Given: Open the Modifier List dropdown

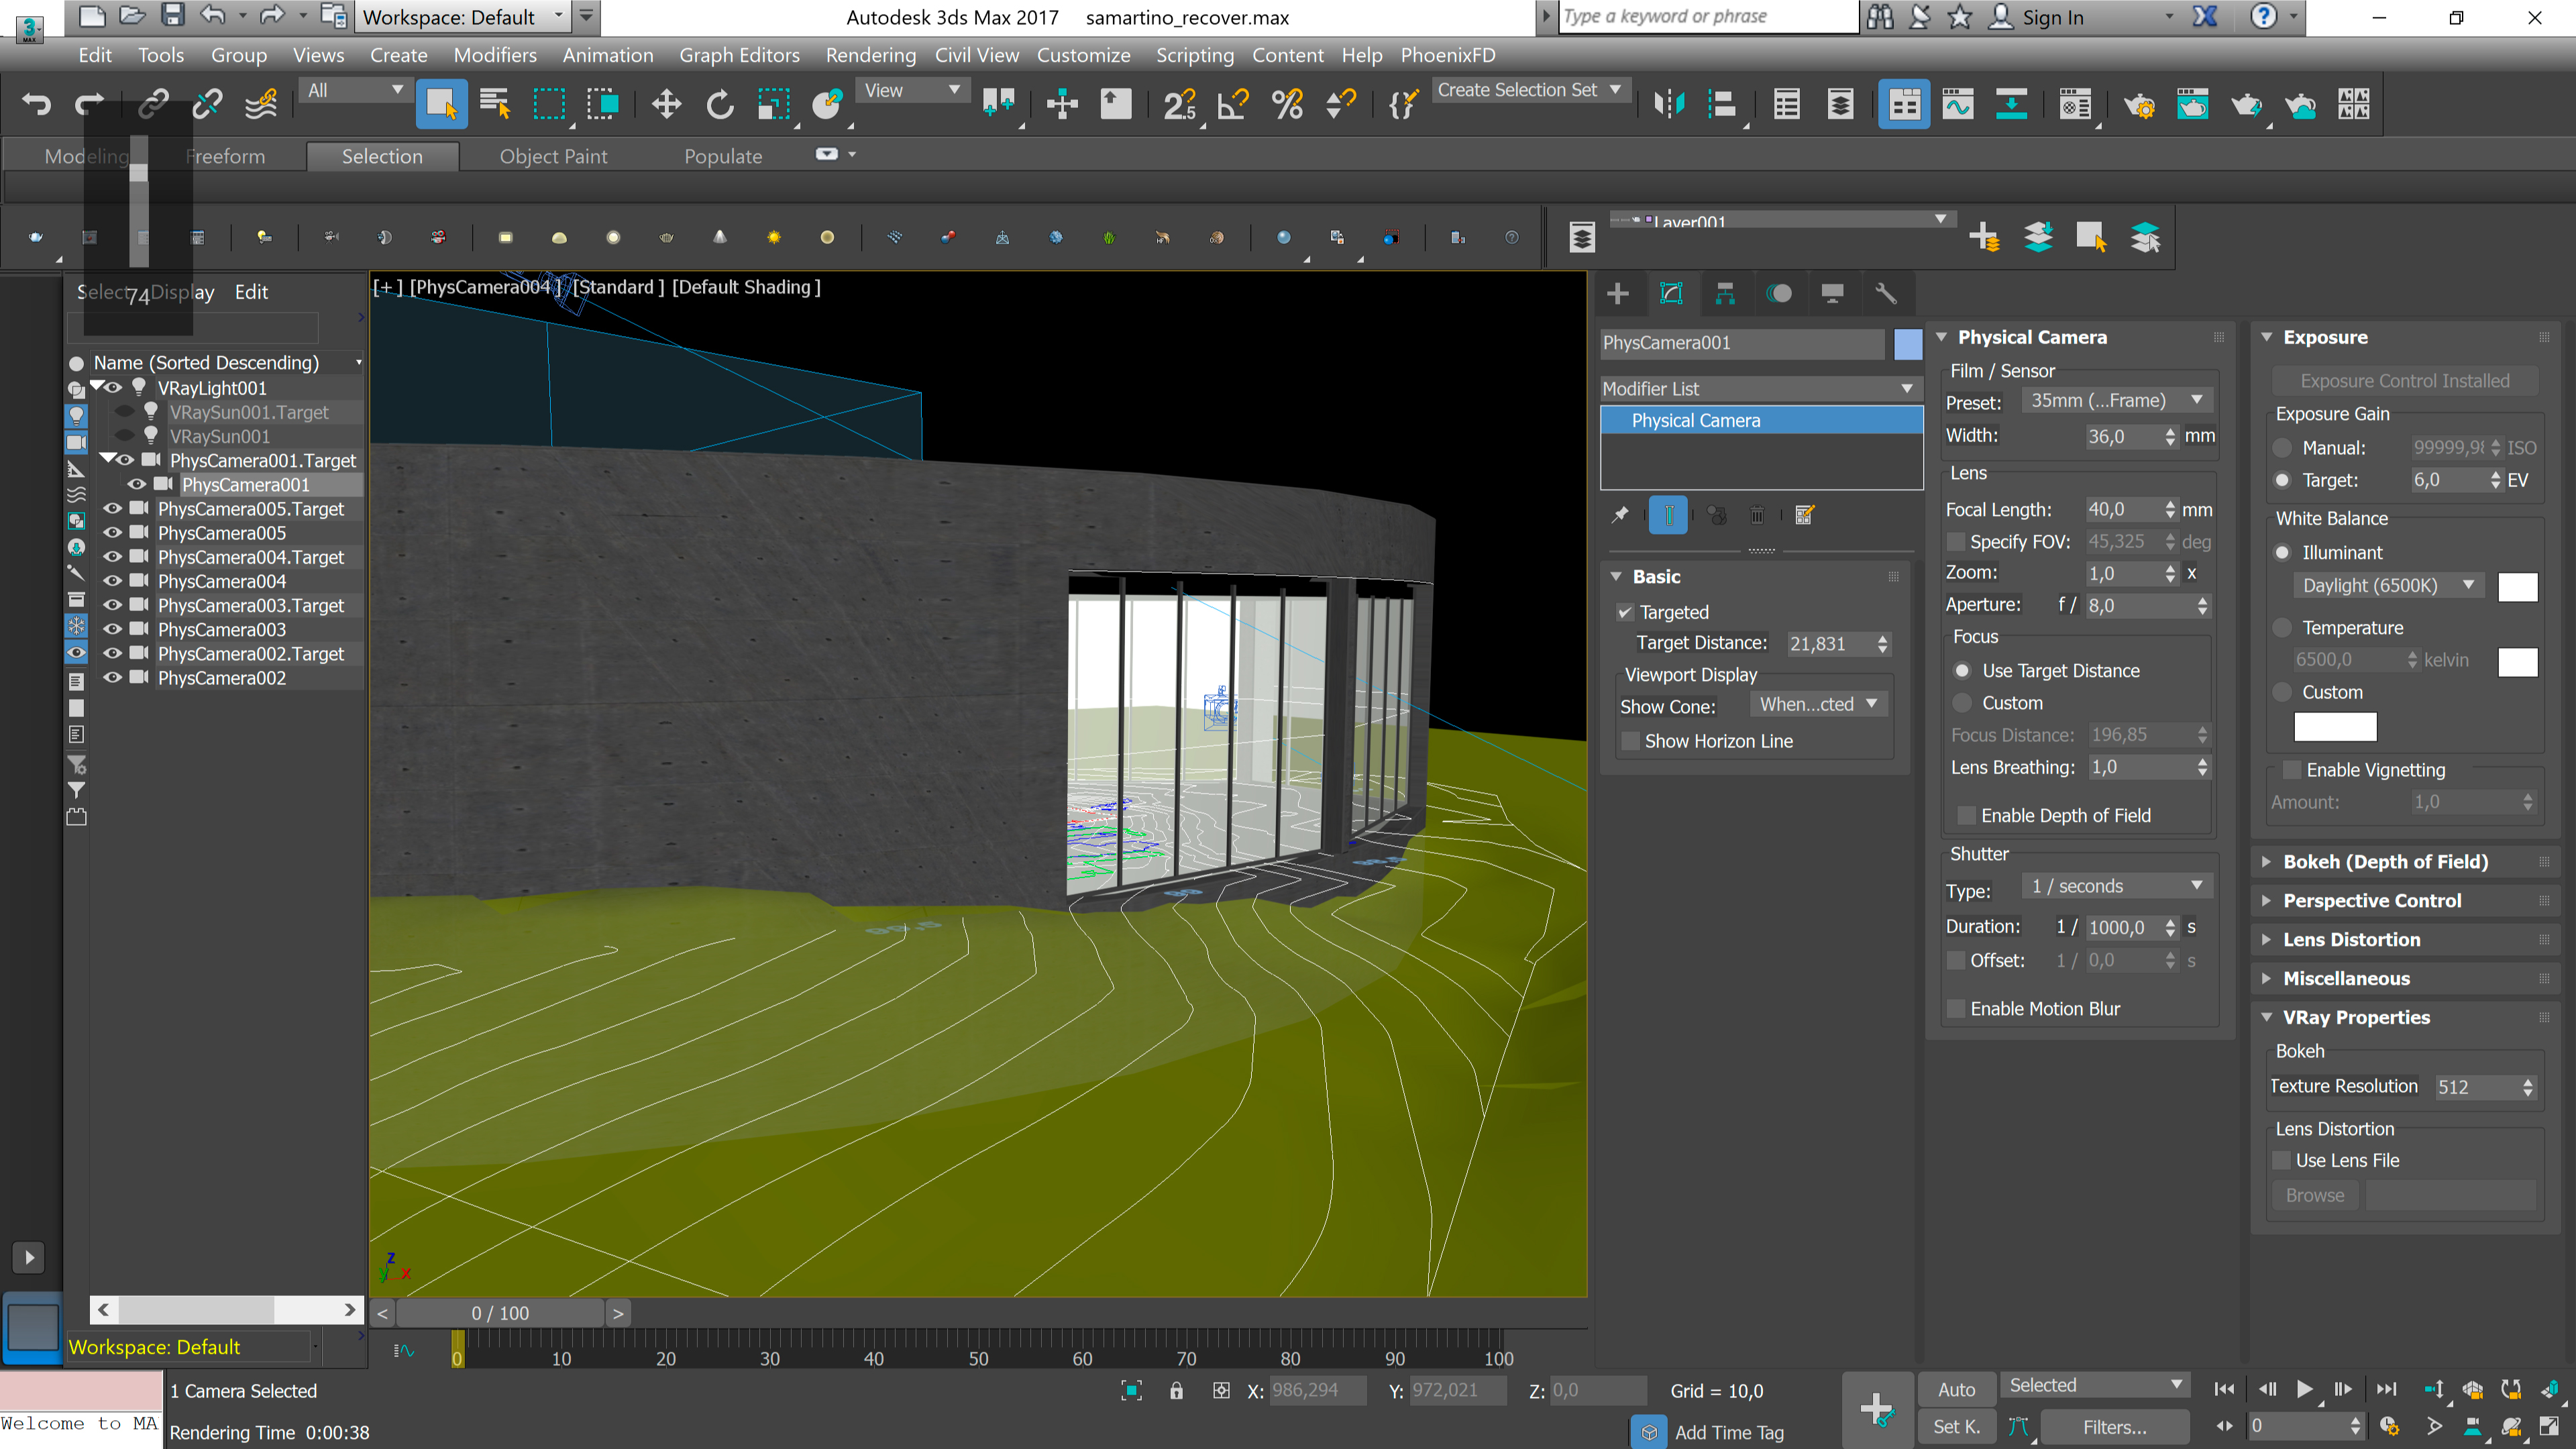Looking at the screenshot, I should 1759,388.
